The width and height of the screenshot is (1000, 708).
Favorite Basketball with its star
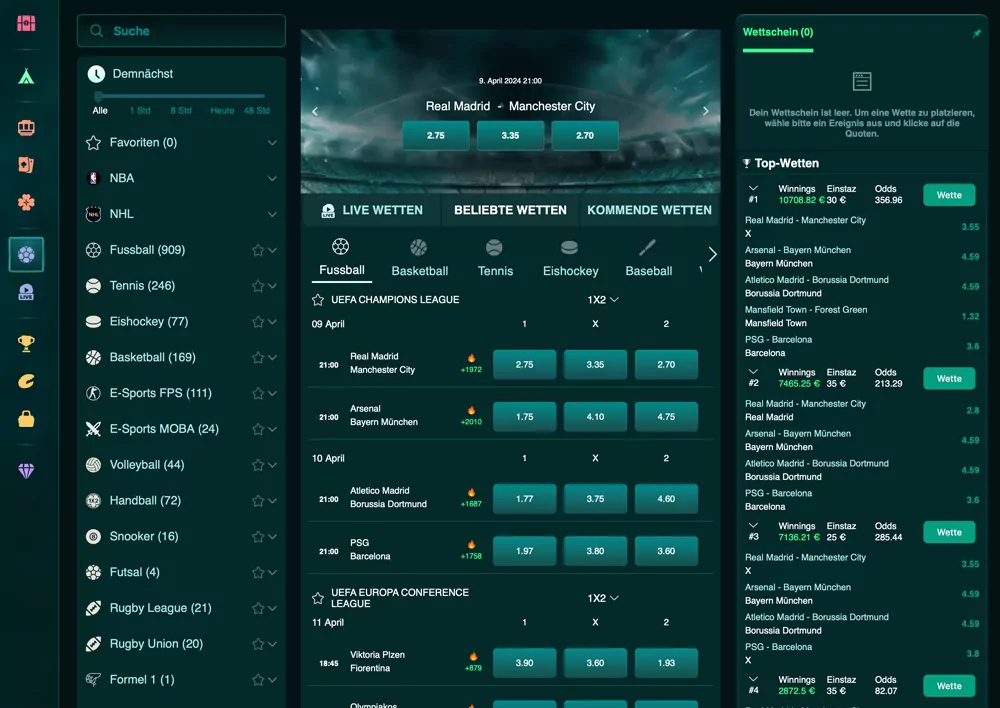[258, 358]
